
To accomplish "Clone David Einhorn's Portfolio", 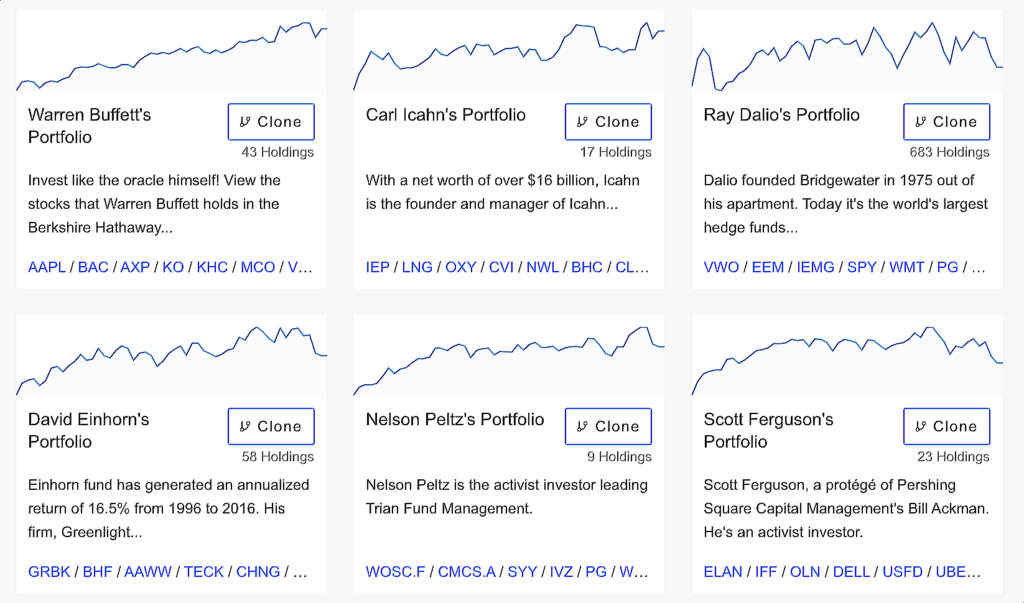I will point(271,426).
